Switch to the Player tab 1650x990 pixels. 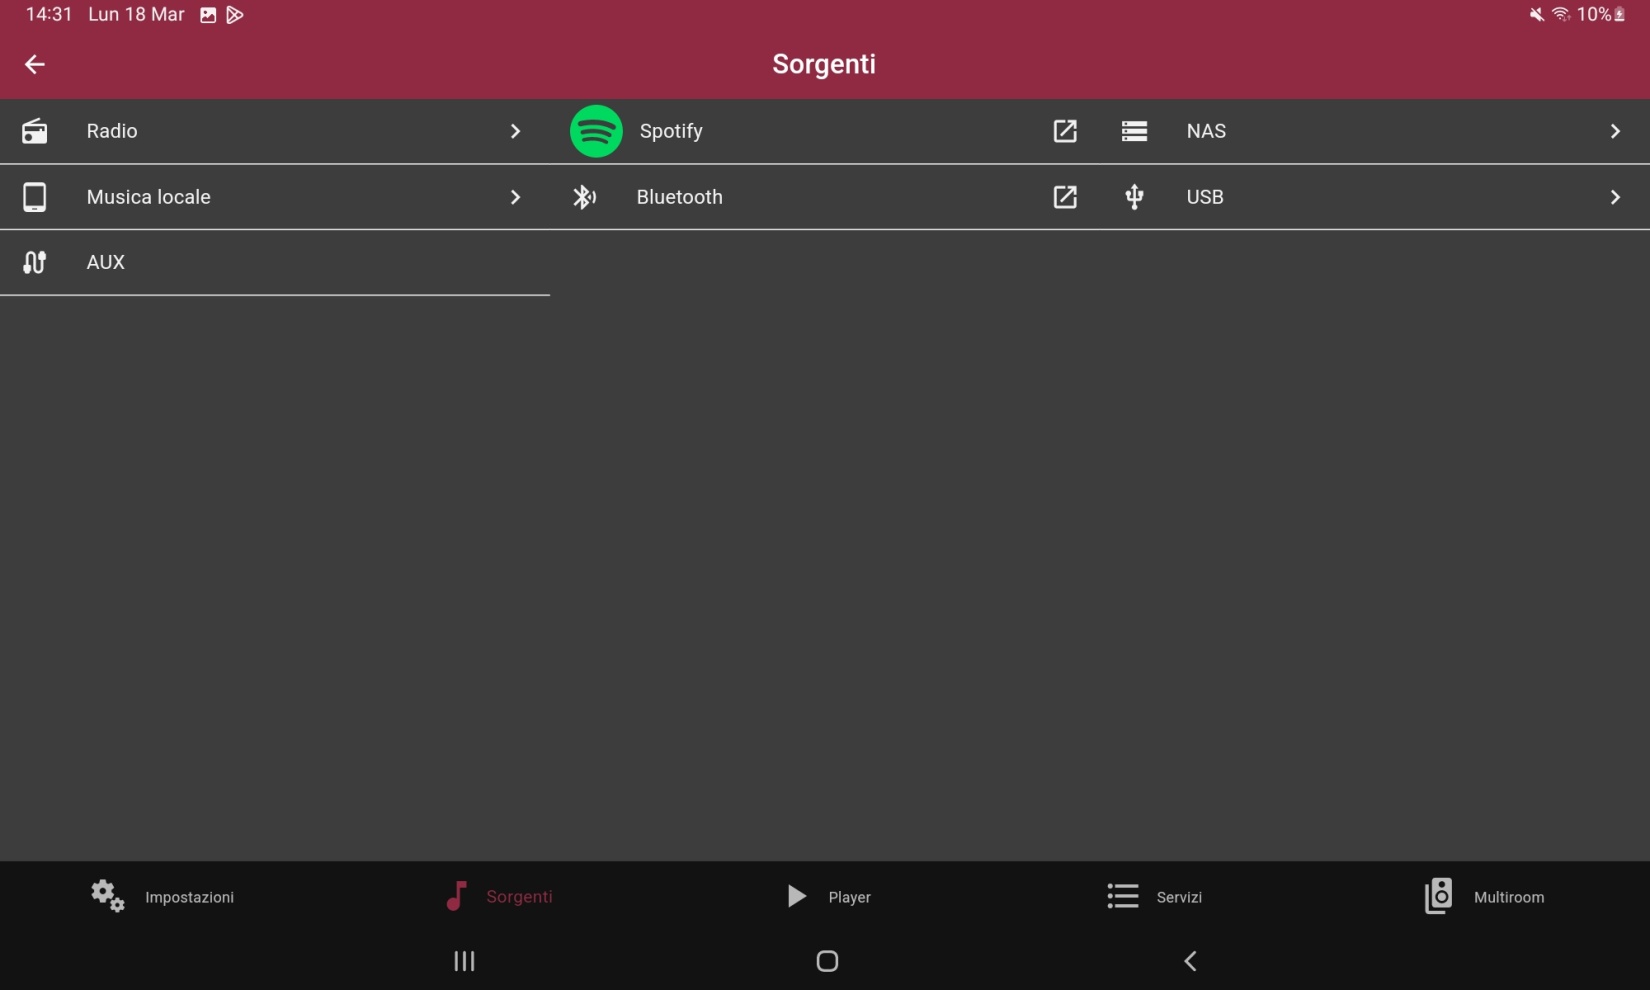828,896
